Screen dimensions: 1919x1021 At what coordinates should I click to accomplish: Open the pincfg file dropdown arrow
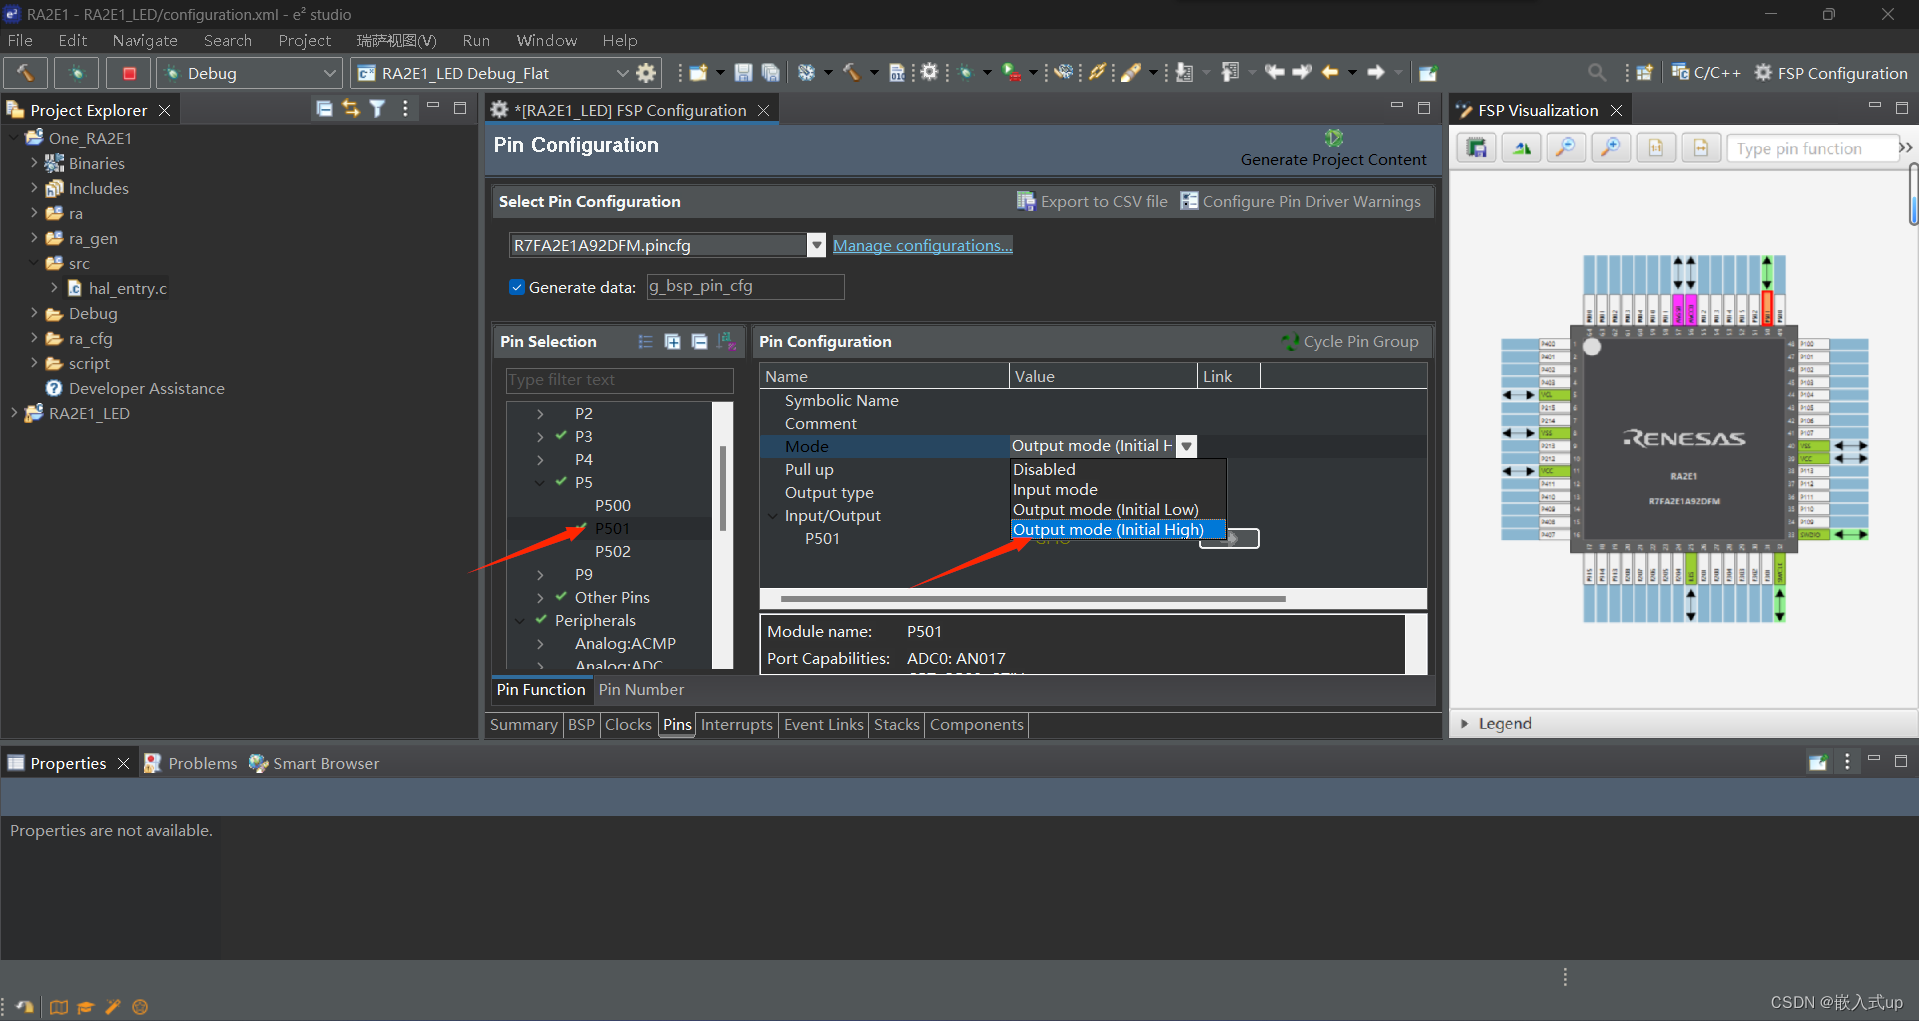pos(816,245)
